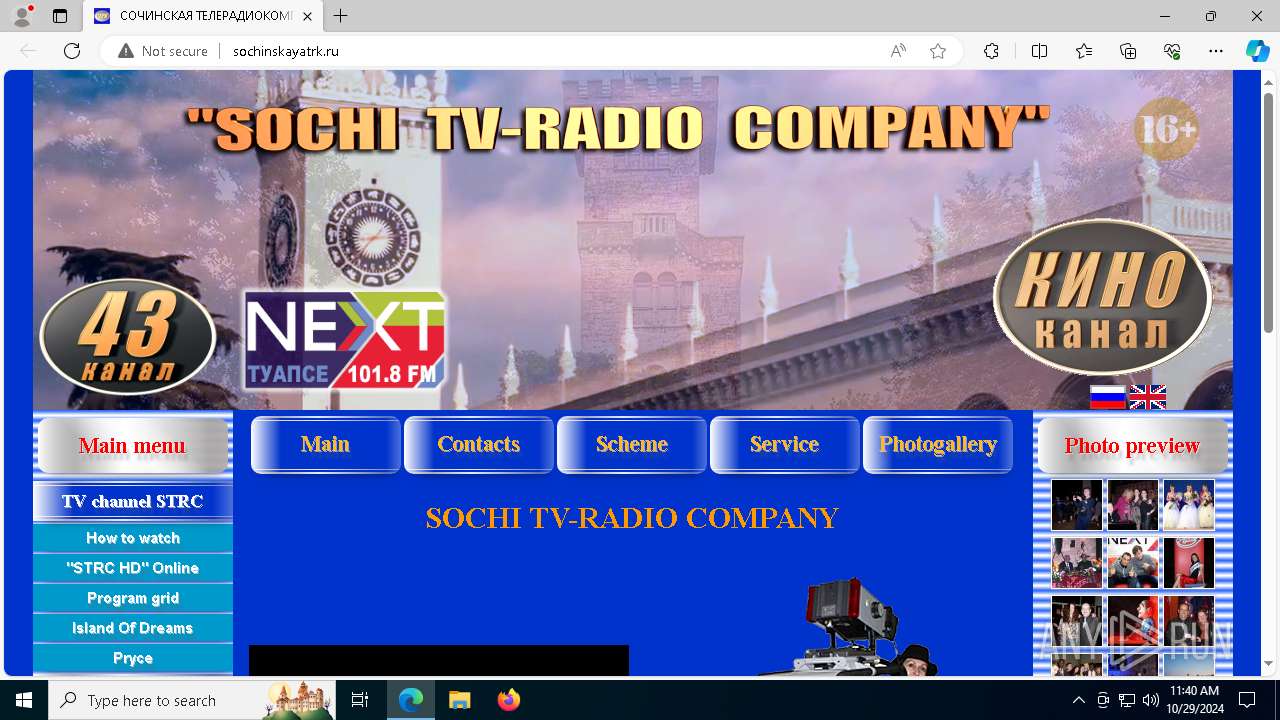Open the browser profile icon
Viewport: 1280px width, 720px height.
pos(22,16)
